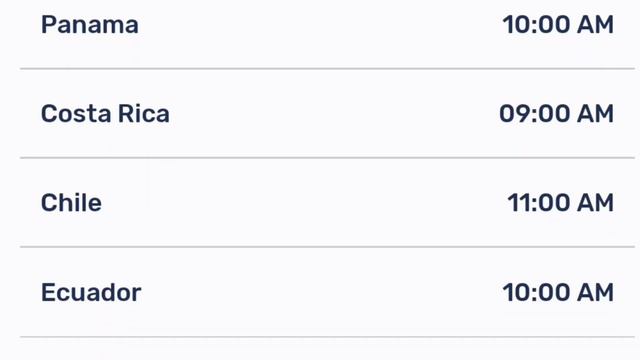Click Chile's 11:00 AM time
Image resolution: width=640 pixels, height=360 pixels.
(x=560, y=203)
